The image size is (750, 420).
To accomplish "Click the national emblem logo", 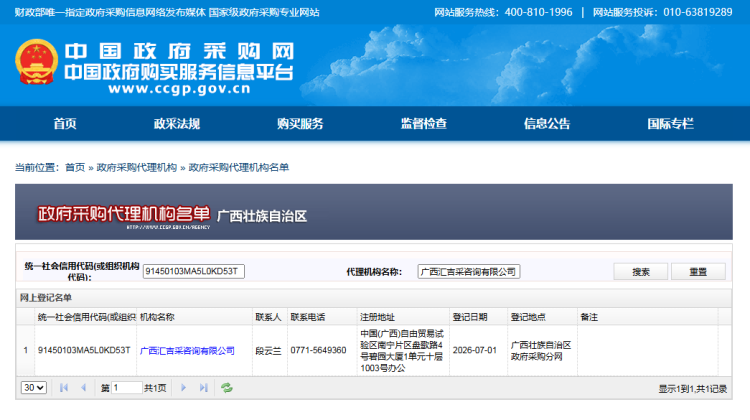I will pyautogui.click(x=36, y=62).
